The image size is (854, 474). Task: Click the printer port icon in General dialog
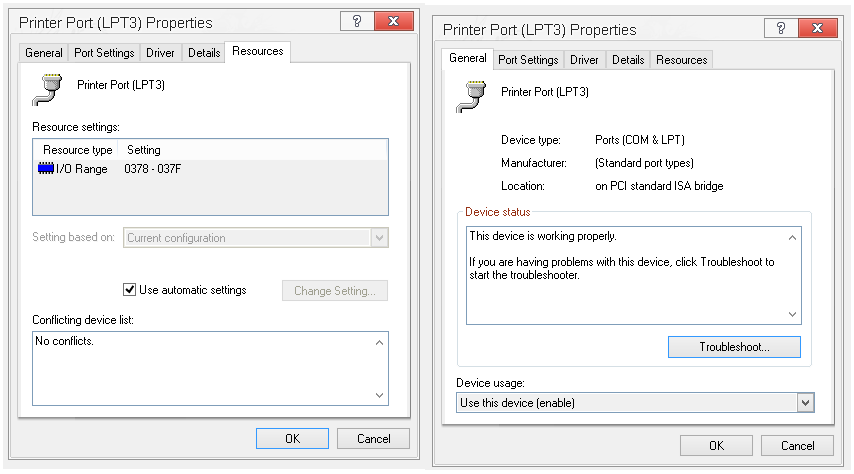[x=472, y=96]
